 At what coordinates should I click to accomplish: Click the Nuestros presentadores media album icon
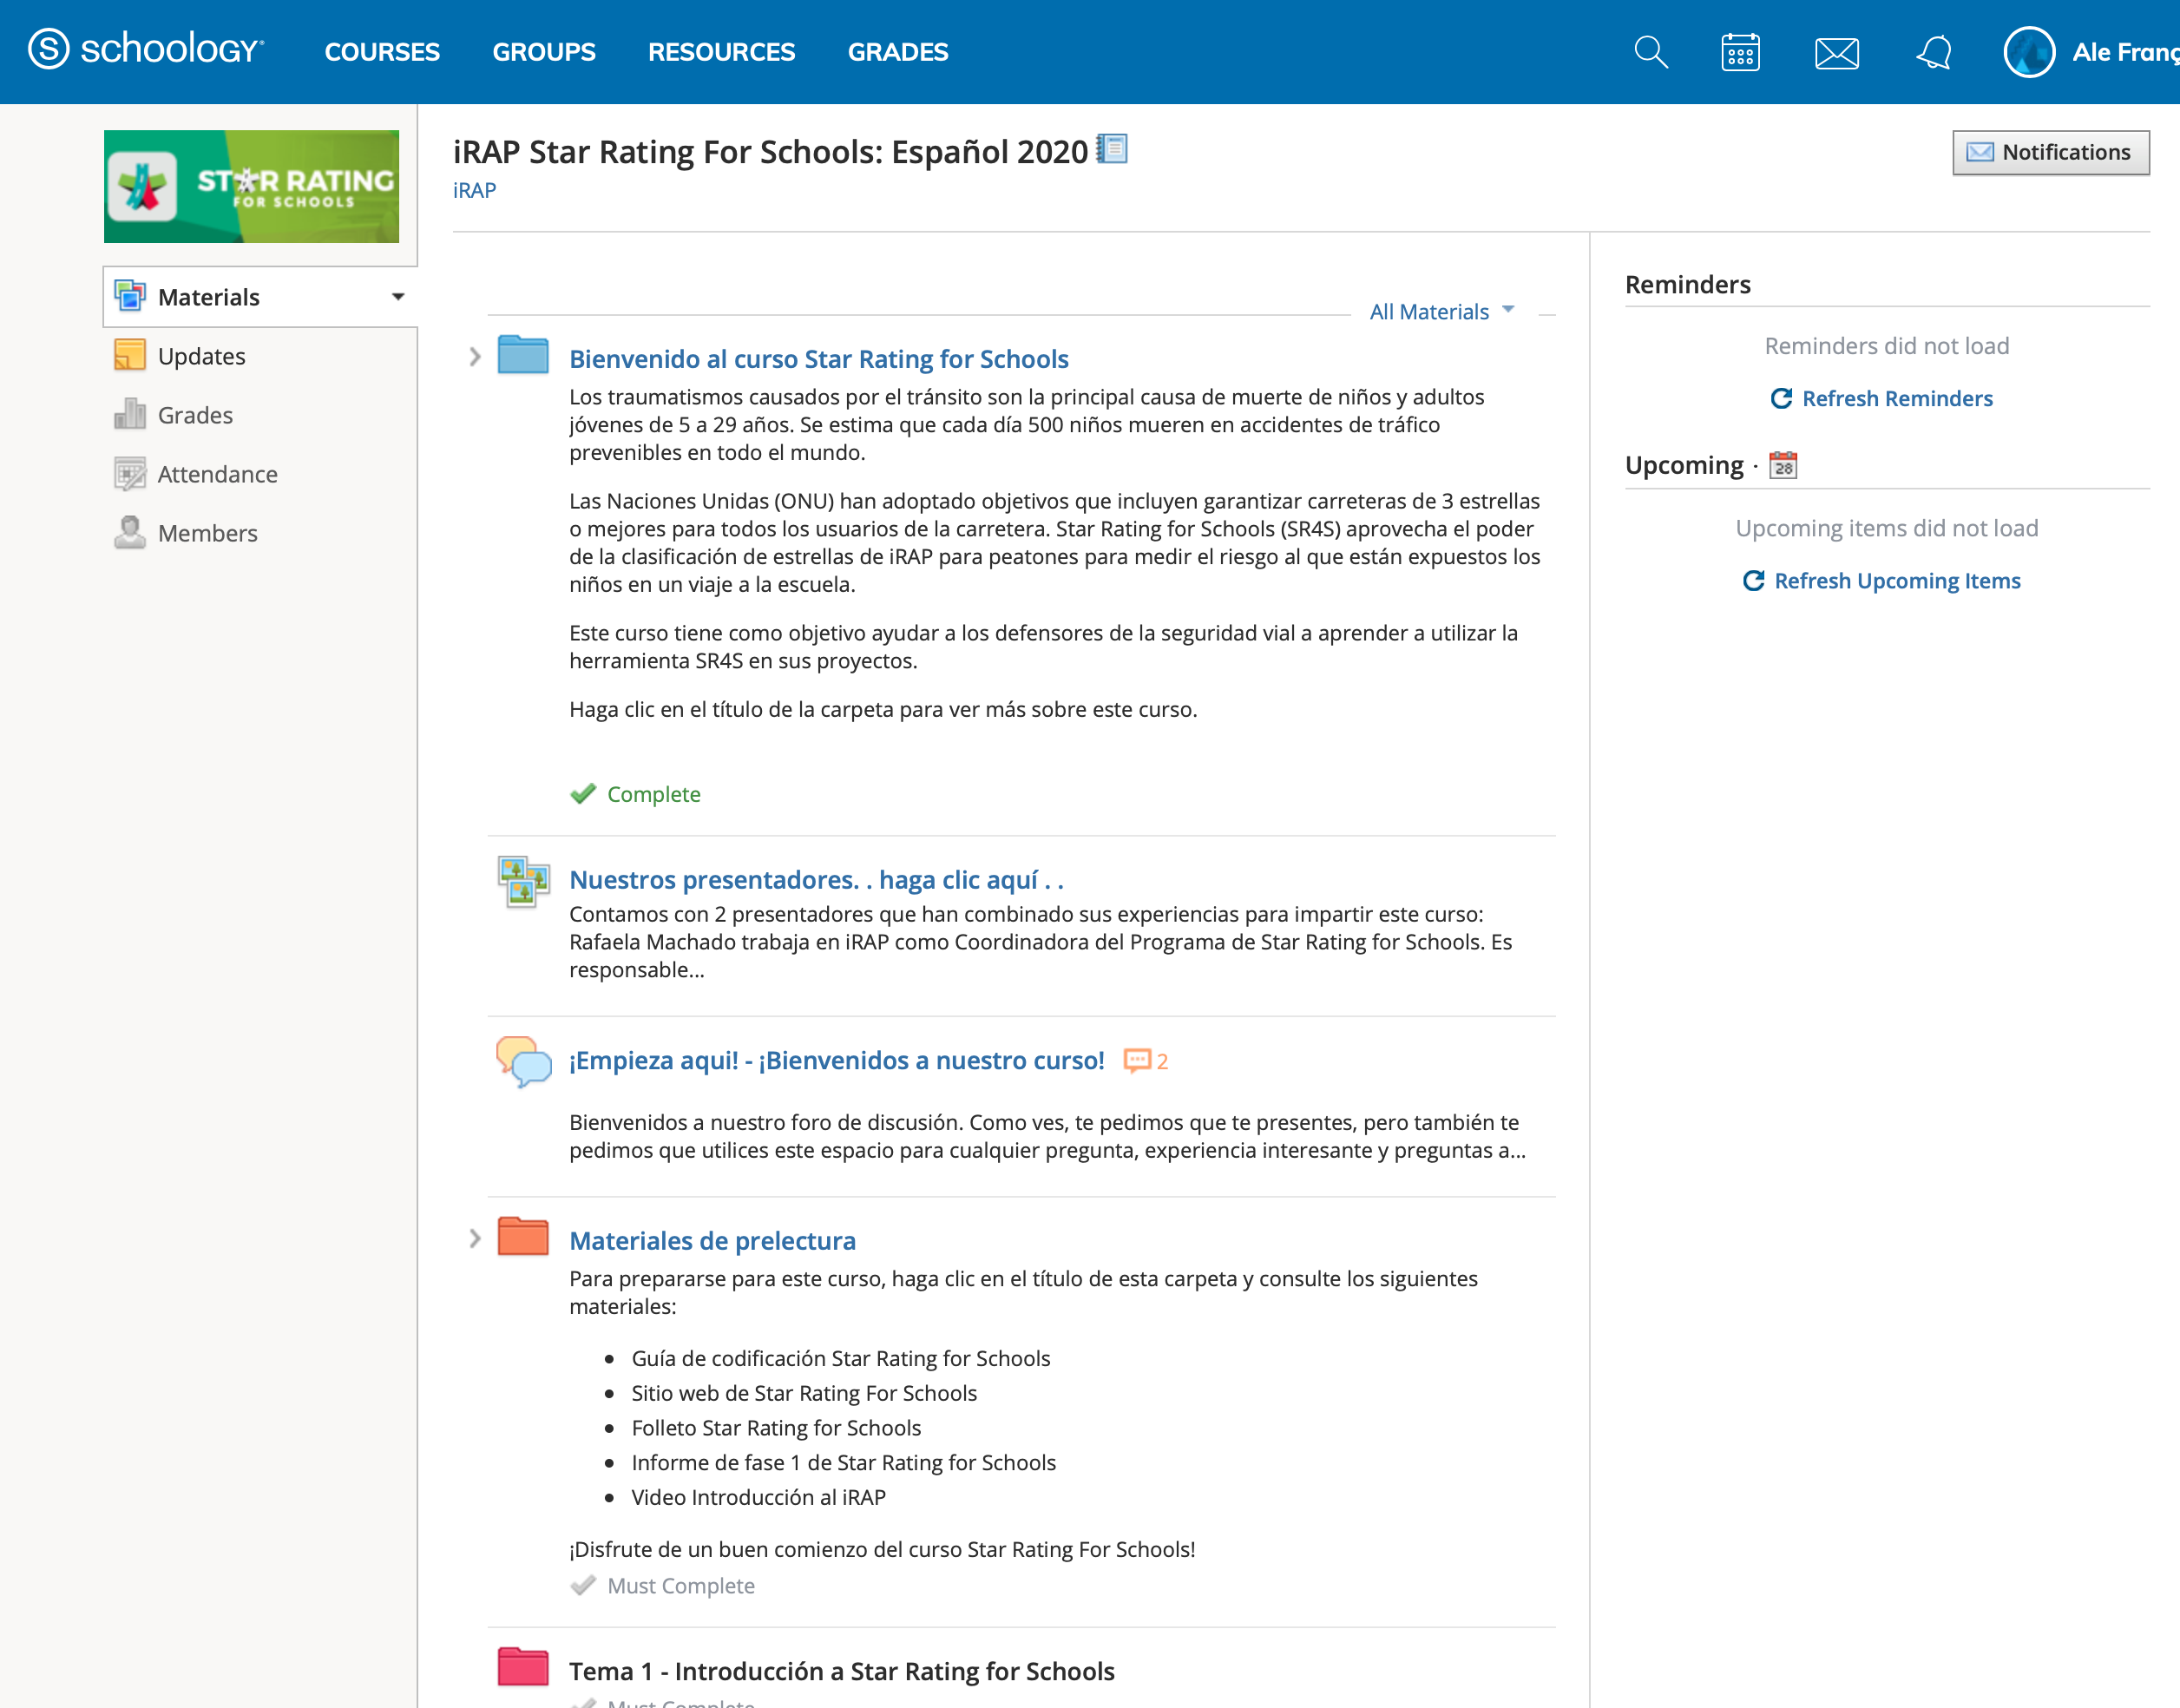(x=523, y=881)
